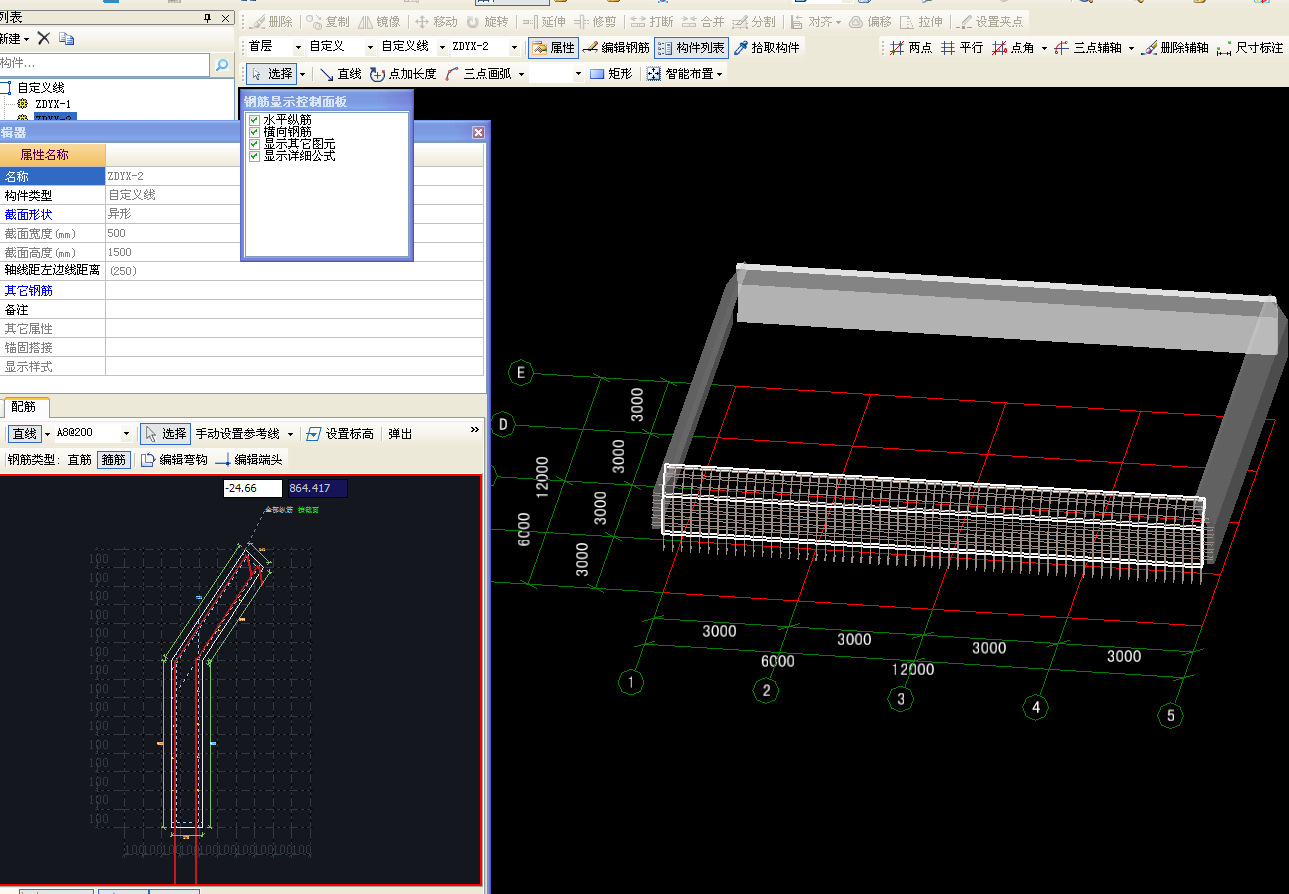The image size is (1289, 894).
Task: Click the 直线 line drawing tool
Action: tap(340, 74)
